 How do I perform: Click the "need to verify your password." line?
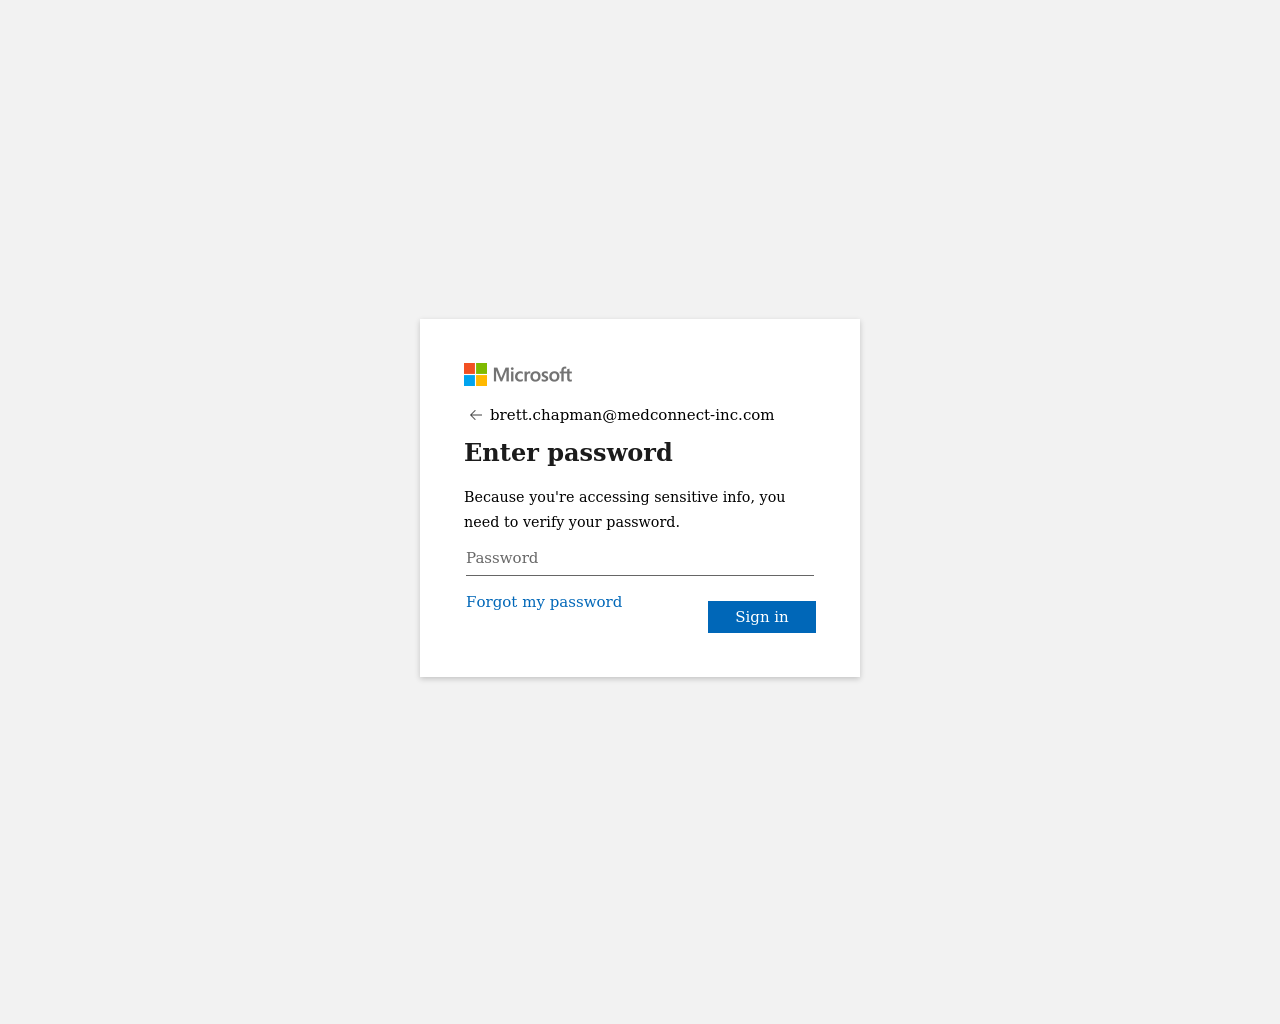point(572,522)
